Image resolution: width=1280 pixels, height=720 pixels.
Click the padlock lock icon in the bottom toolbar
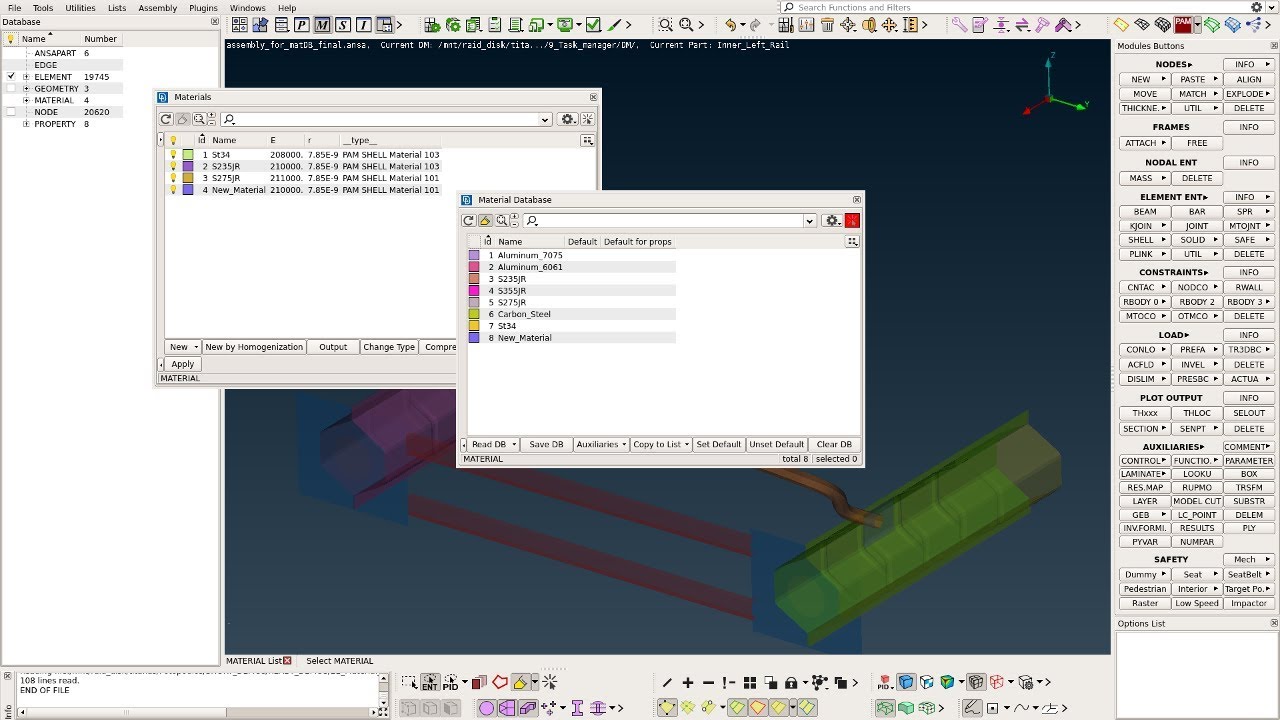click(791, 683)
